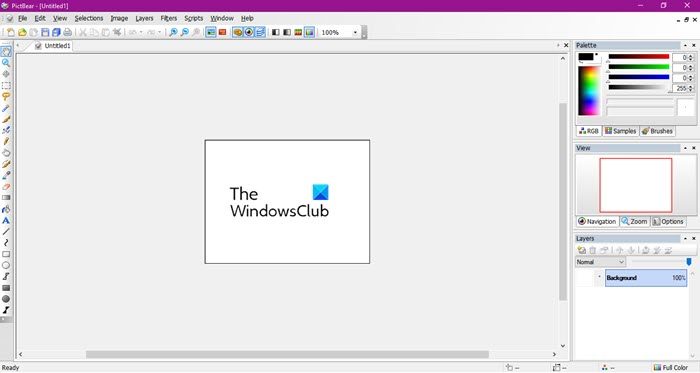Screen dimensions: 700x373
Task: Select the Rectangular selection tool
Action: pos(6,85)
